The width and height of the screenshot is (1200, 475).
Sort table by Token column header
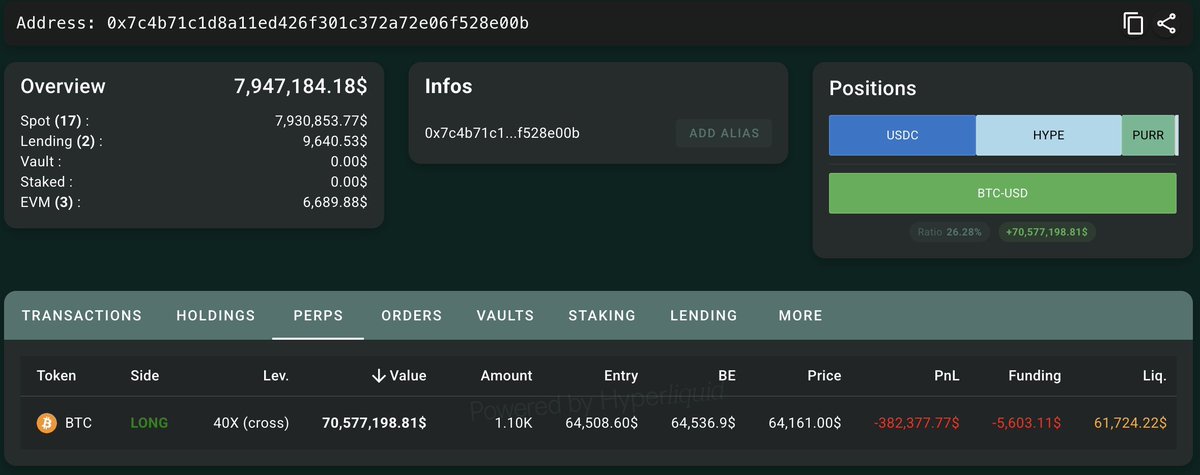coord(56,376)
